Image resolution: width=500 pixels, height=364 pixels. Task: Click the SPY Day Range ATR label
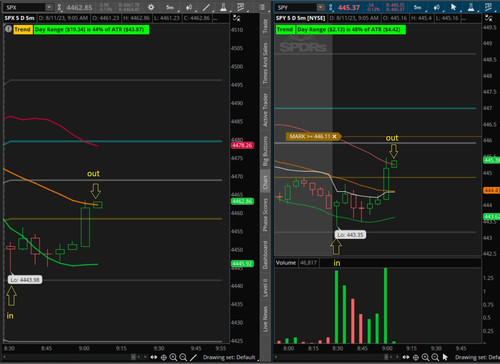click(x=351, y=30)
